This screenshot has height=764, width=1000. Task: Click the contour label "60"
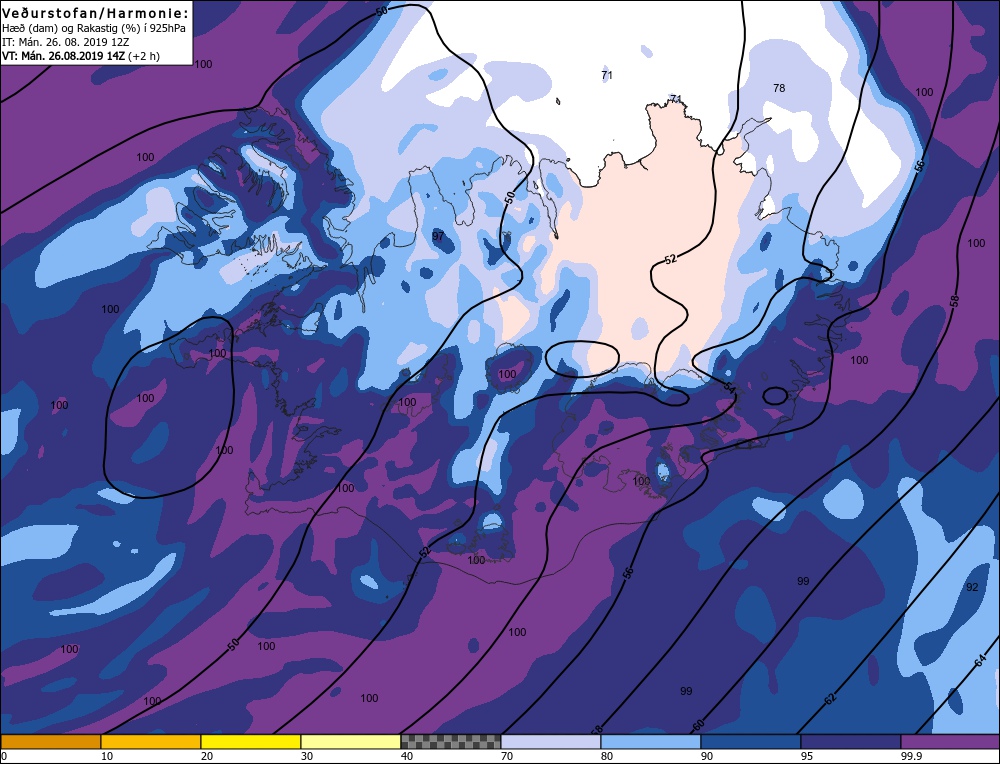point(698,725)
